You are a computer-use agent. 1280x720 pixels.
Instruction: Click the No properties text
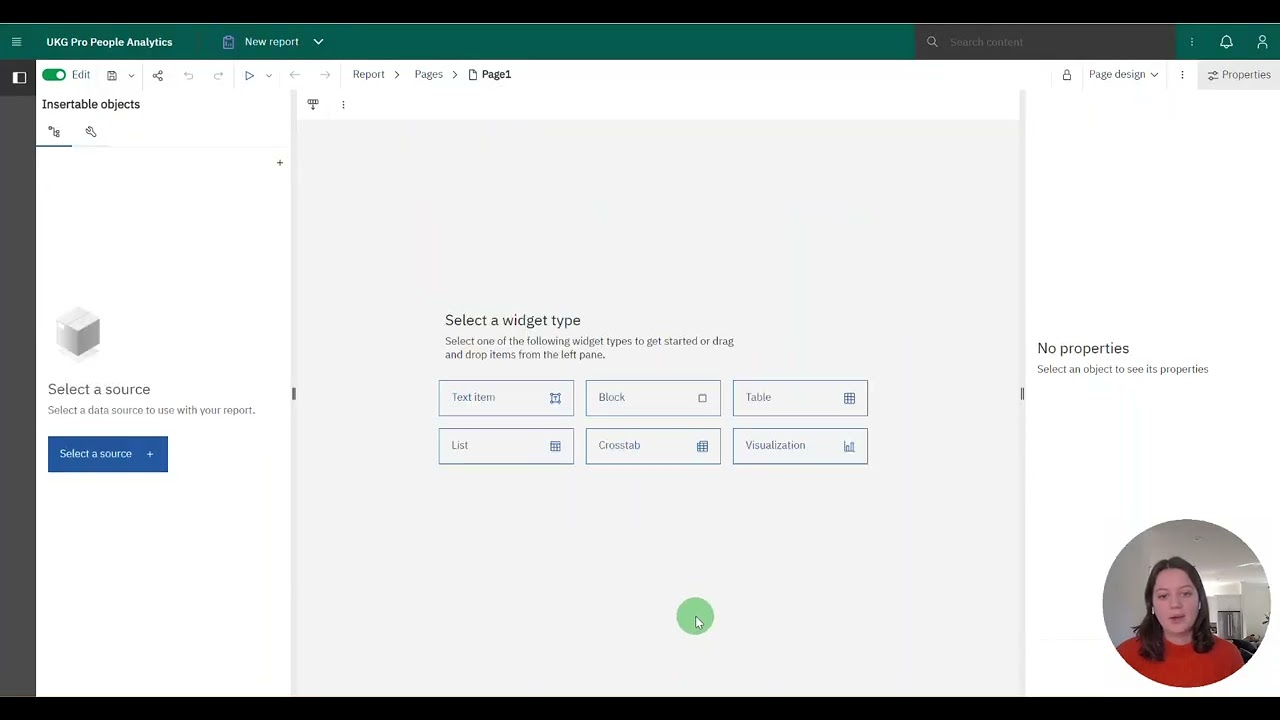(x=1083, y=348)
